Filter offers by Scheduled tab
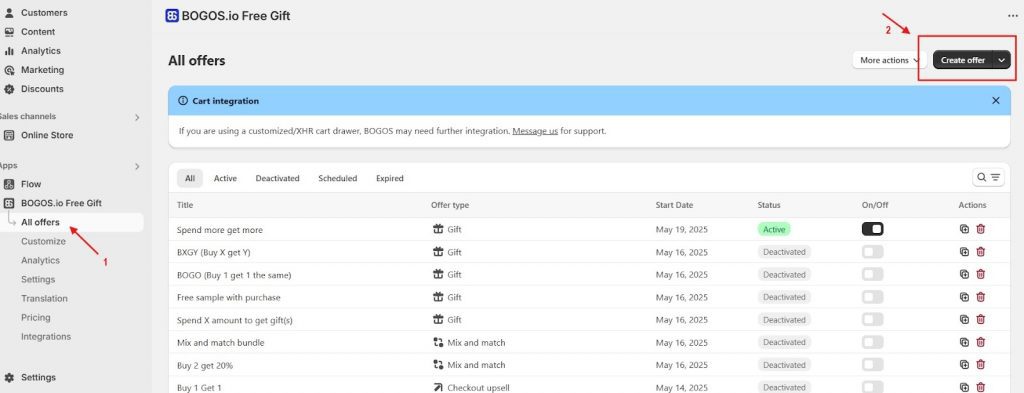 point(338,178)
